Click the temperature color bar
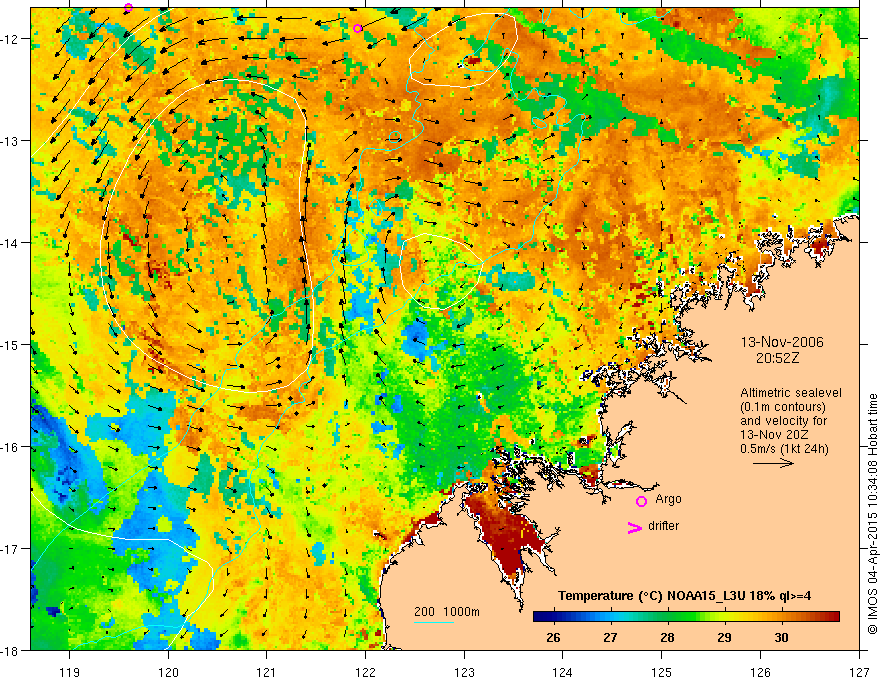Image resolution: width=880 pixels, height=680 pixels. pyautogui.click(x=686, y=616)
